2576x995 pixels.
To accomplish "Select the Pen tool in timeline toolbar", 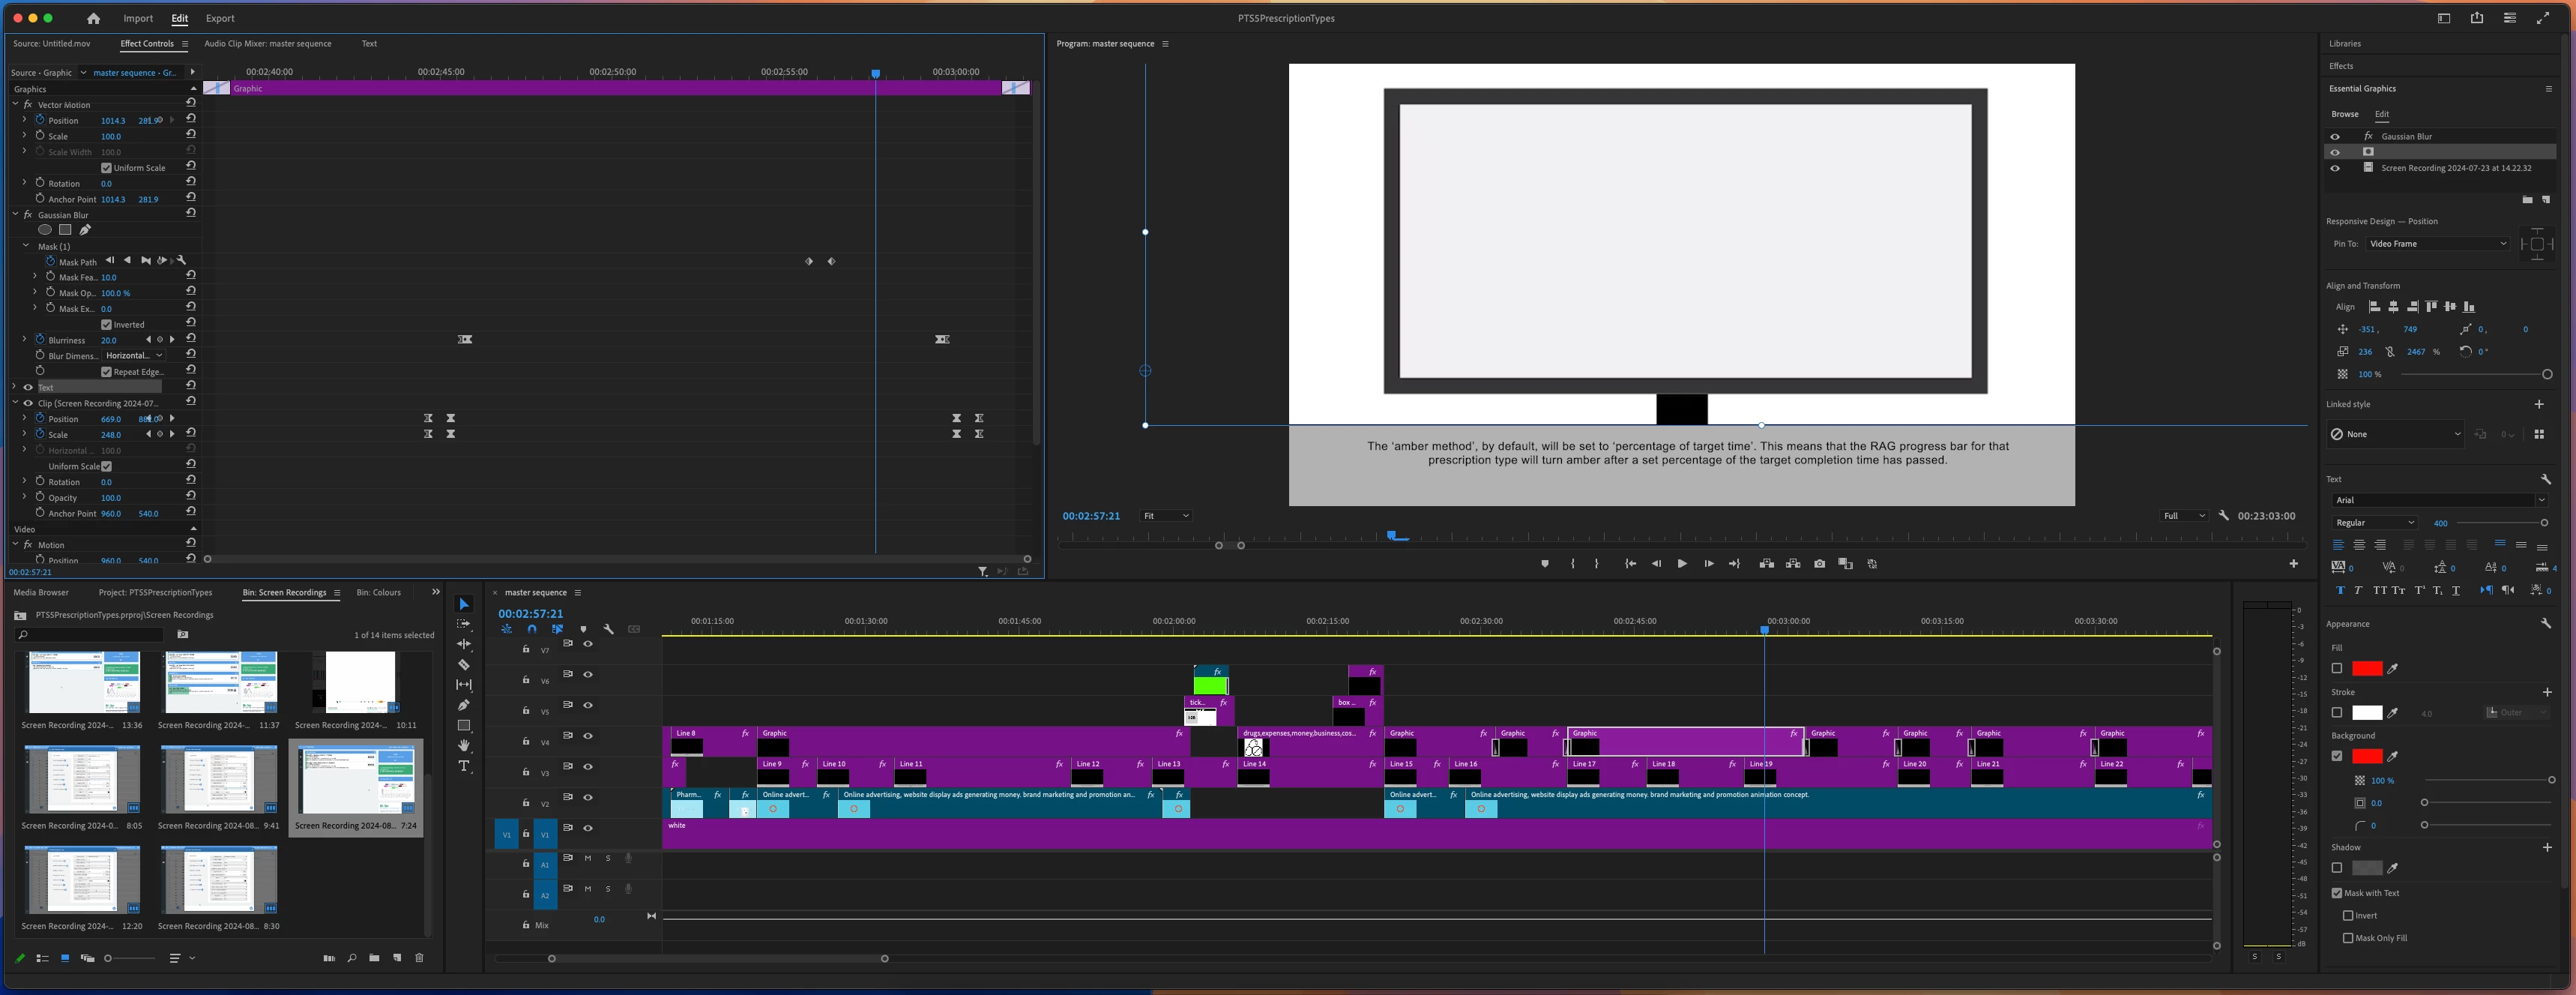I will coord(463,705).
